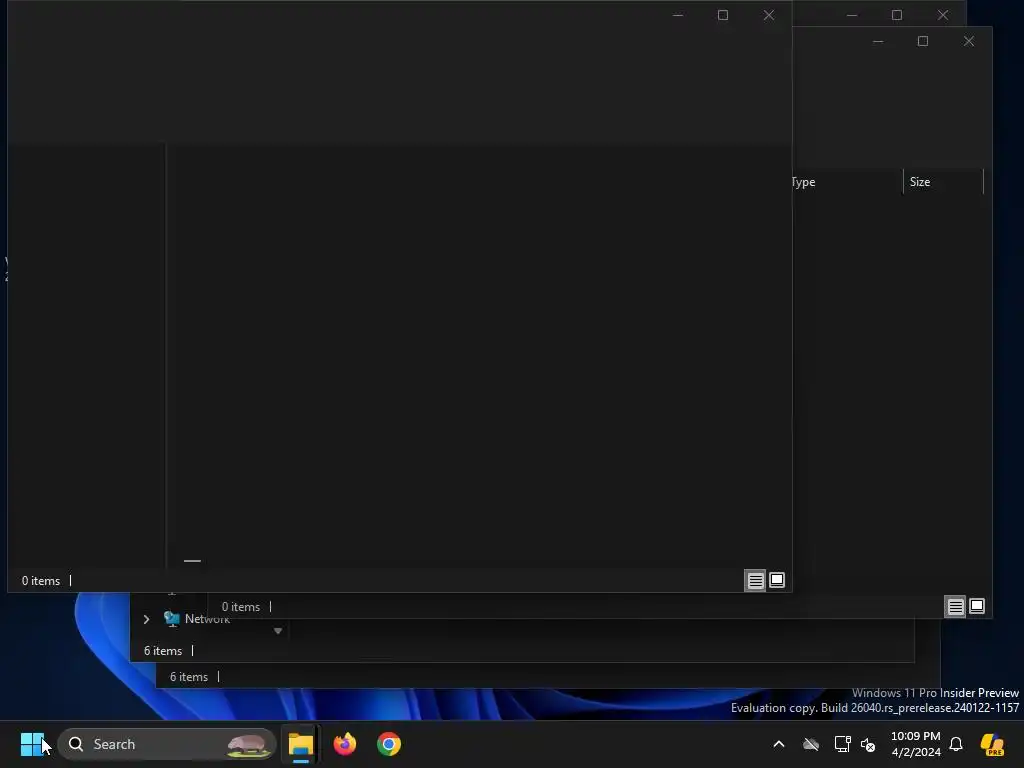Open the clock showing 10:09 PM
This screenshot has height=768, width=1024.
(916, 744)
